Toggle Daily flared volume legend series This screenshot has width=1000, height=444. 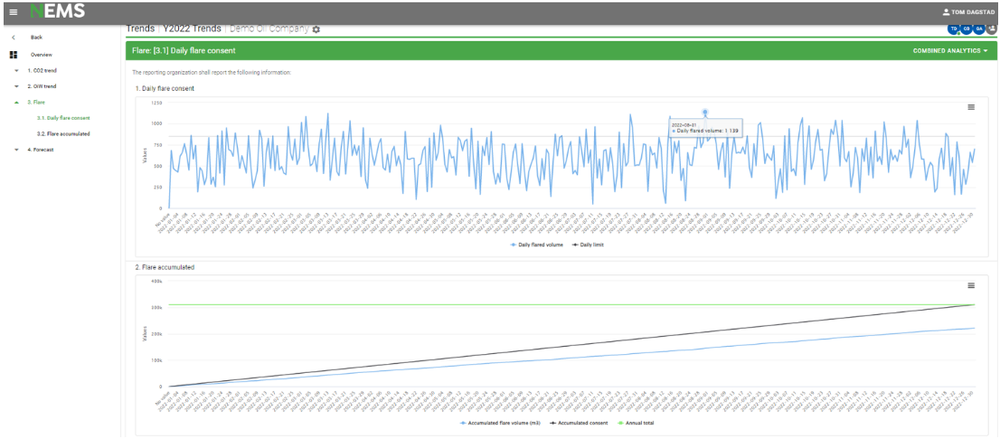click(x=536, y=245)
